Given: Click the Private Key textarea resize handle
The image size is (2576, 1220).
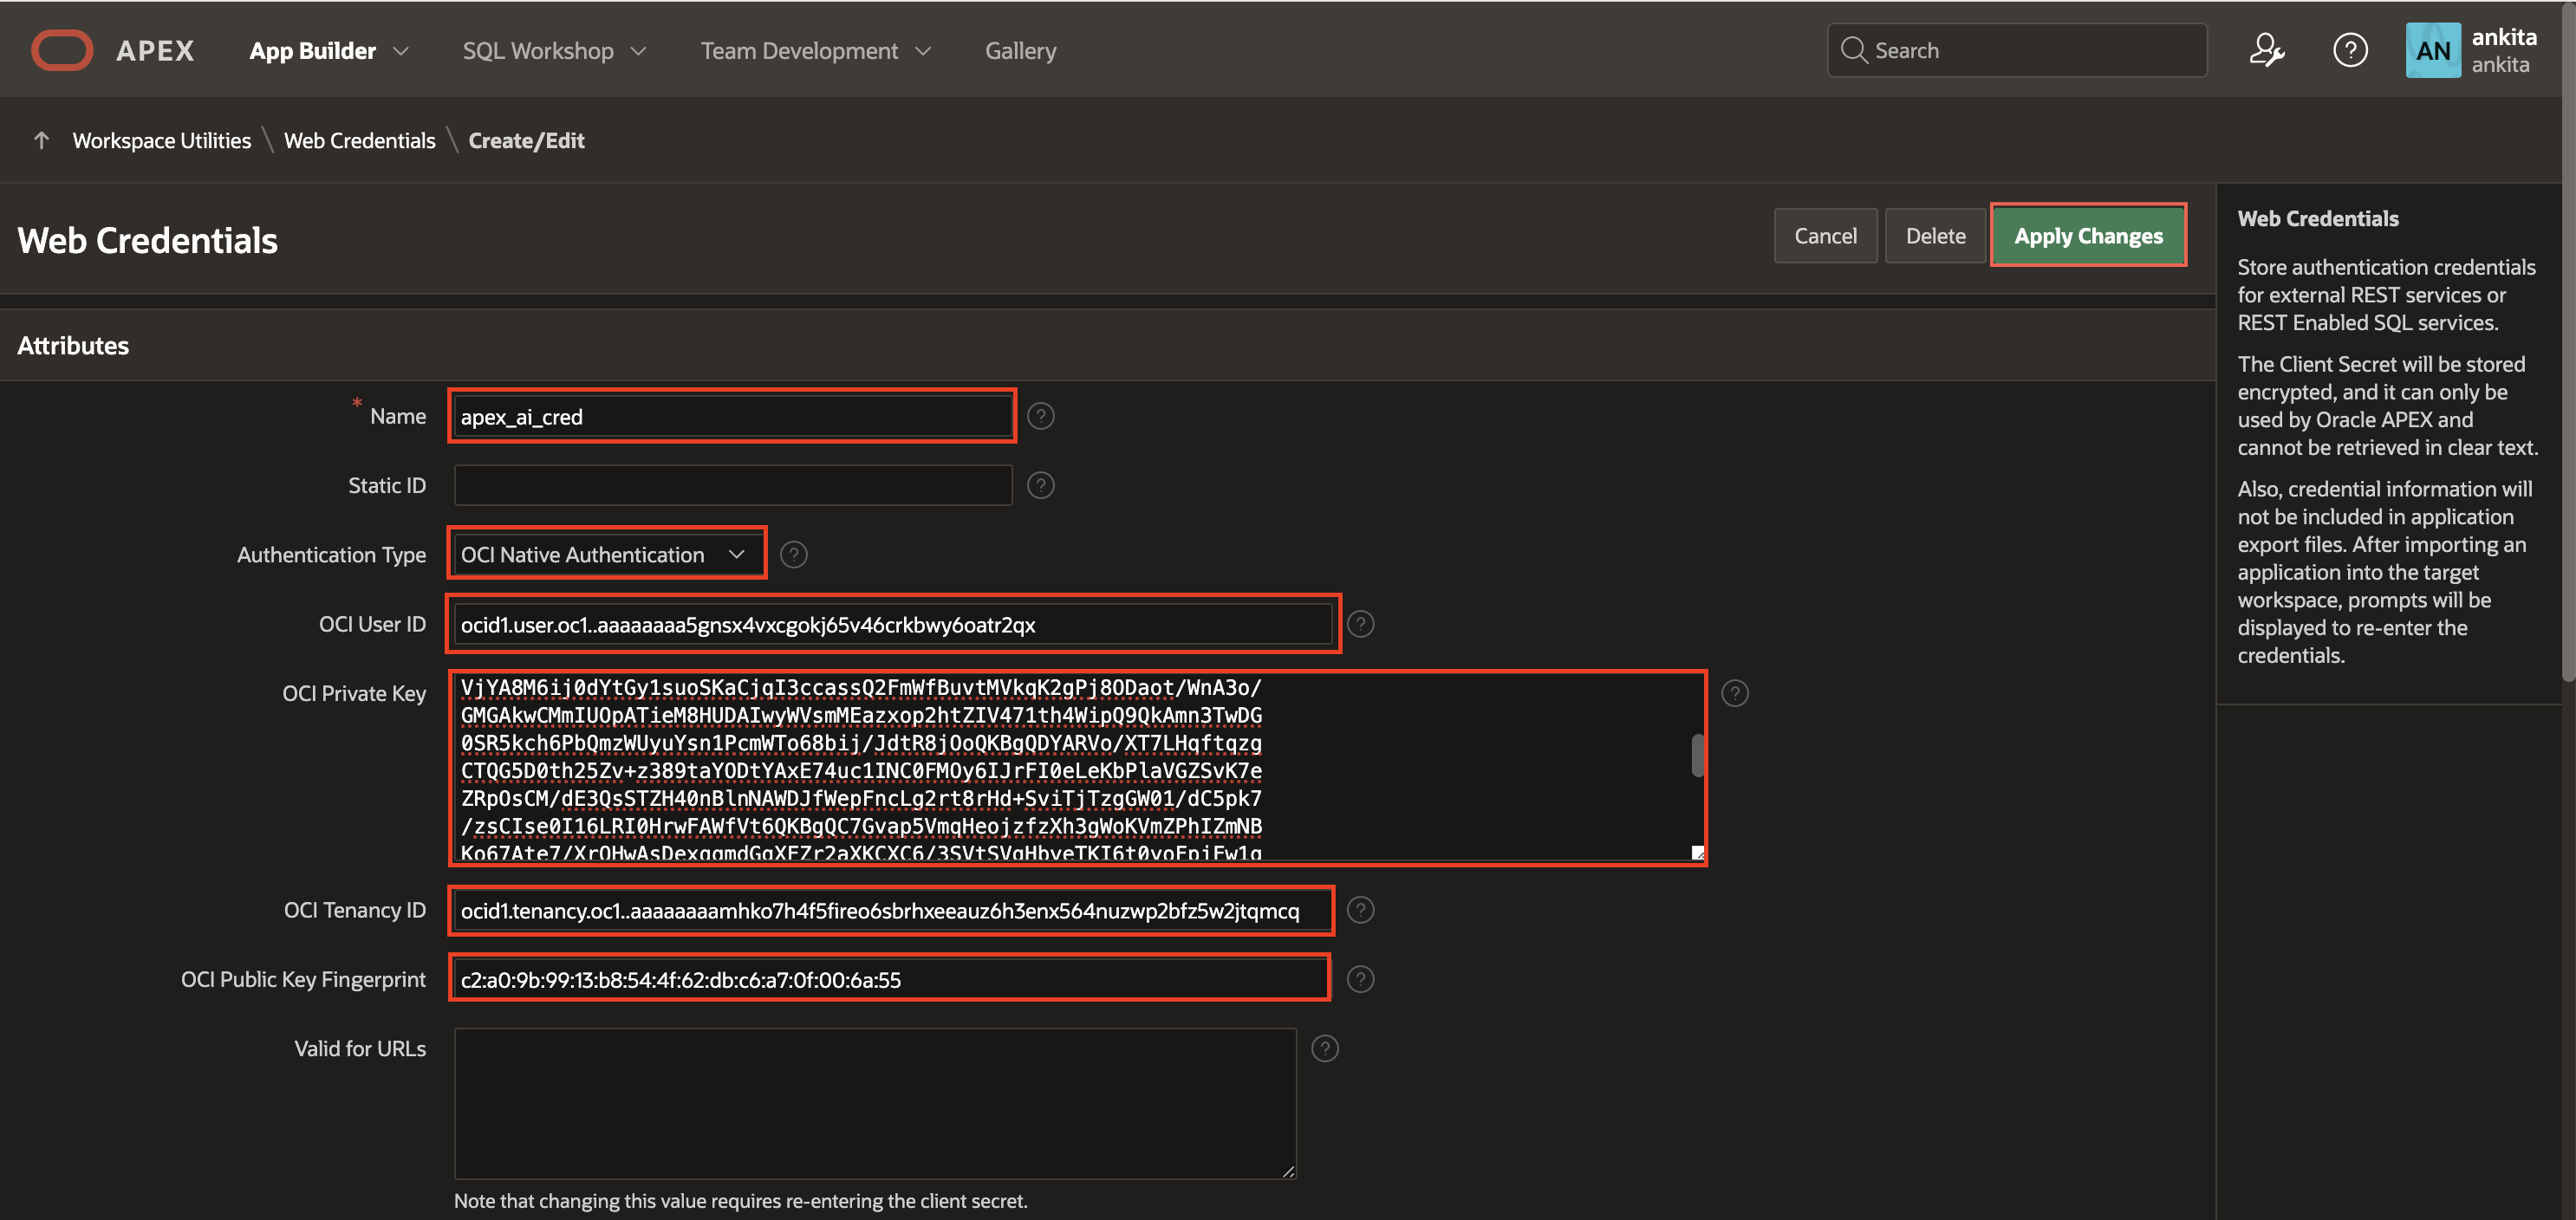Looking at the screenshot, I should click(1696, 853).
